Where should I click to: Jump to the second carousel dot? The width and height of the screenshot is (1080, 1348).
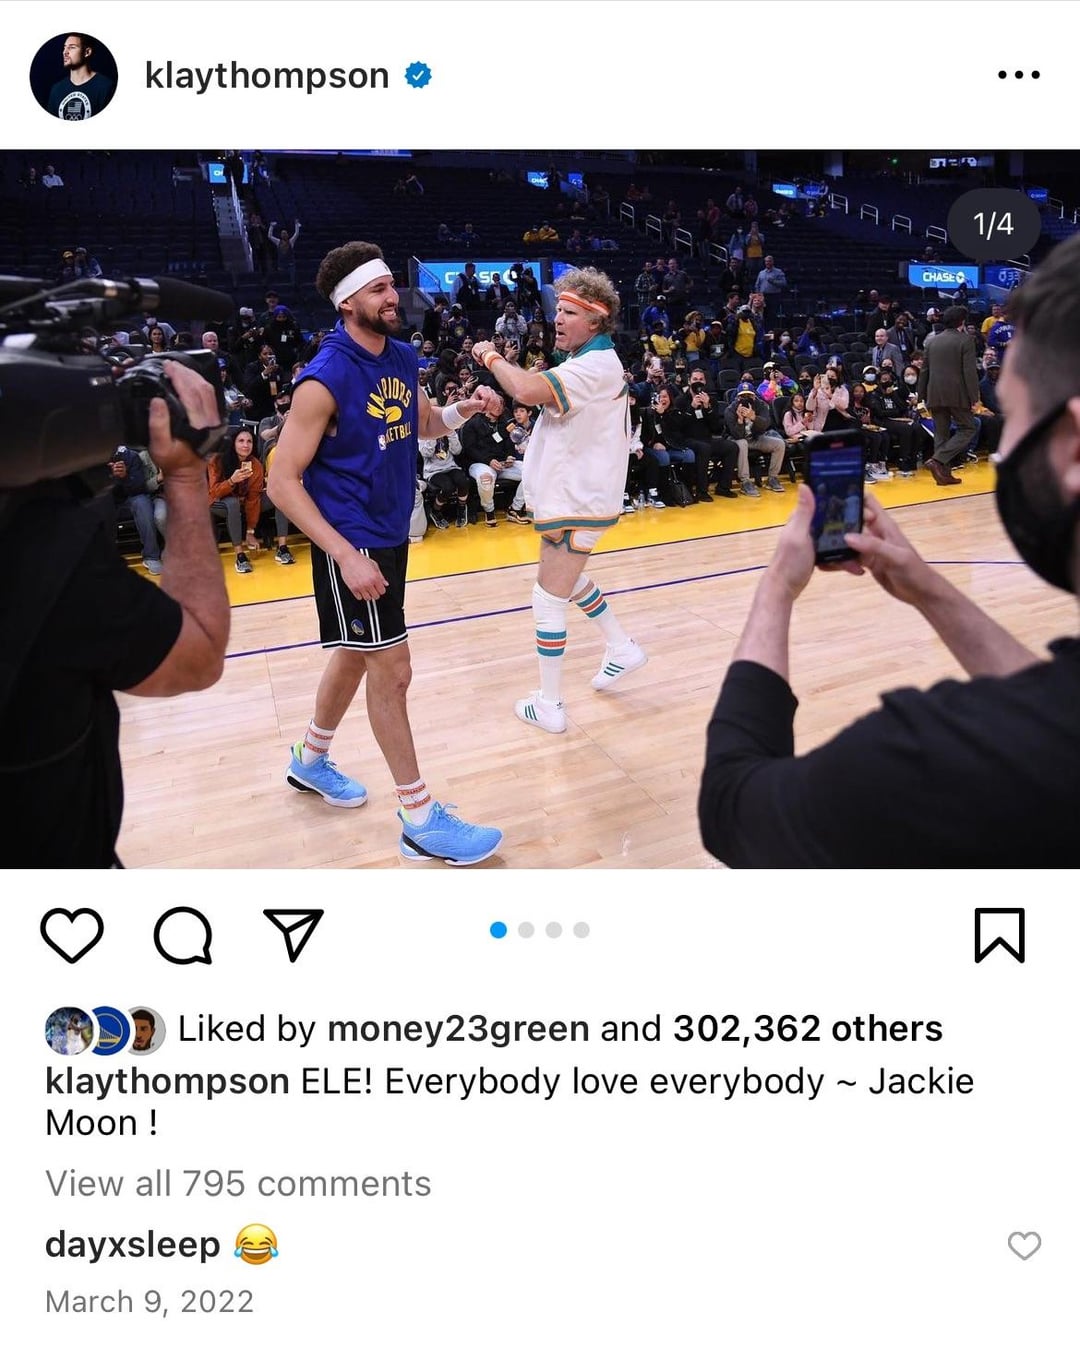click(x=526, y=930)
